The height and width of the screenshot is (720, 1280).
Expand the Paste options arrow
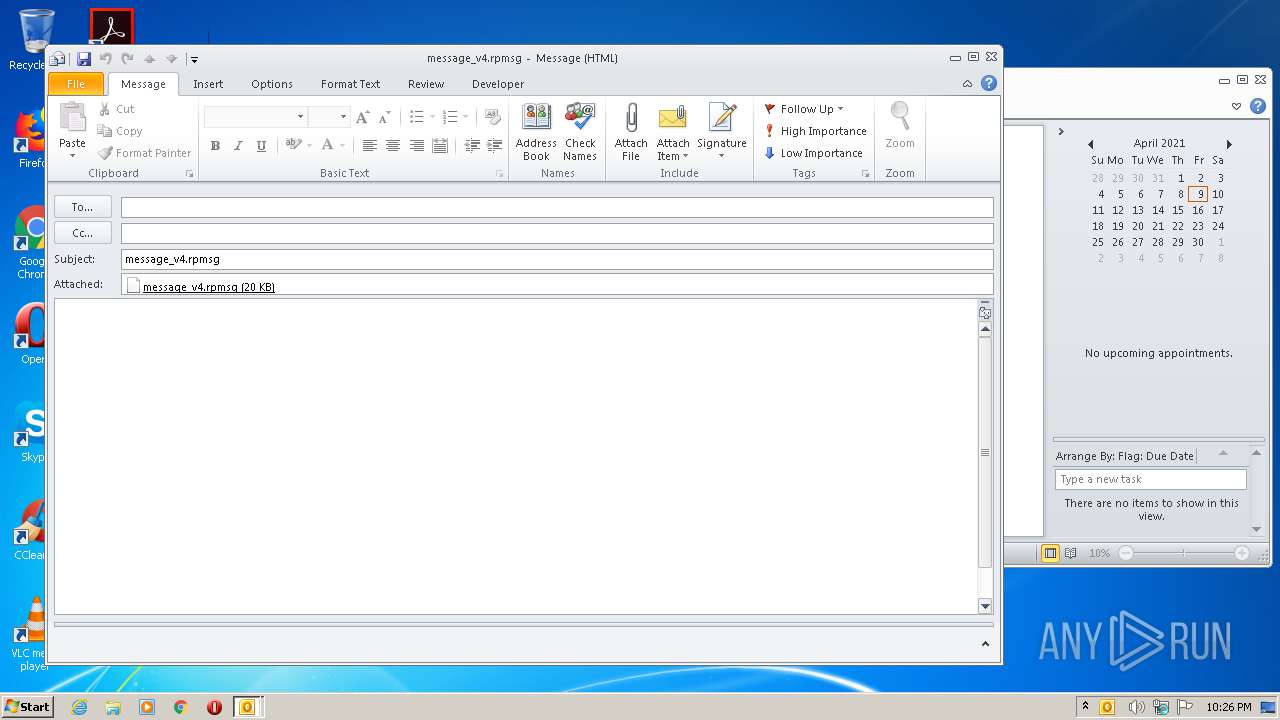click(x=72, y=155)
